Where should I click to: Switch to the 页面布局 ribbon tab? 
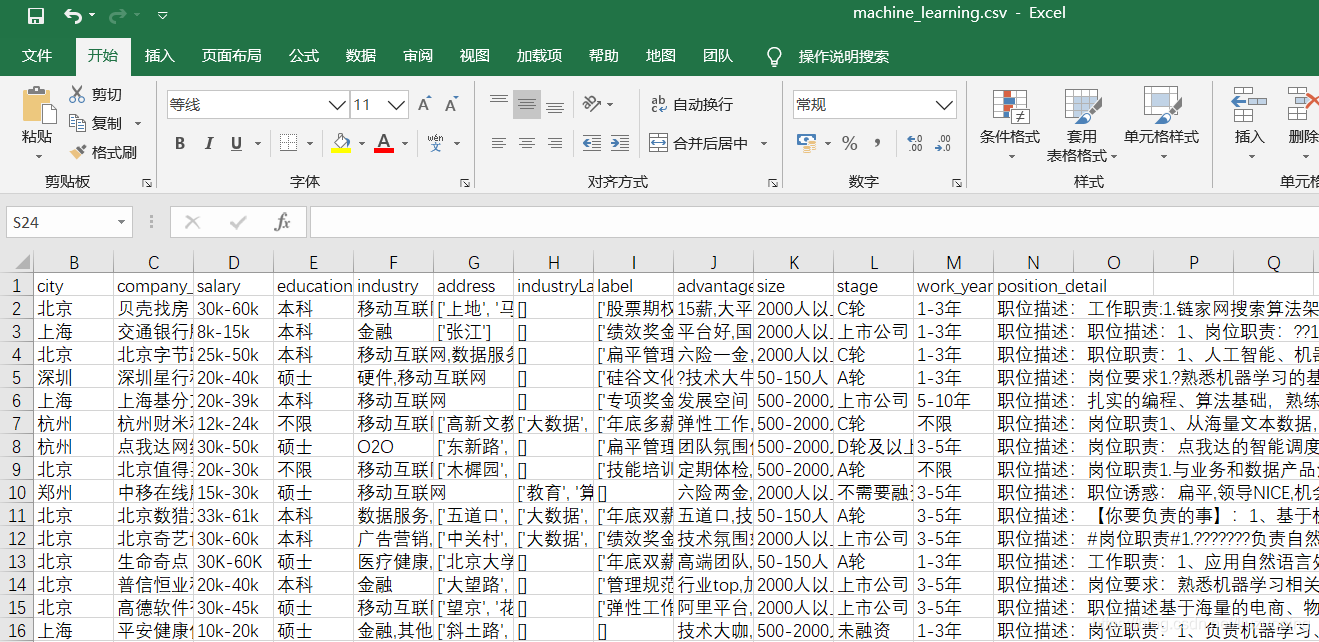[x=231, y=56]
